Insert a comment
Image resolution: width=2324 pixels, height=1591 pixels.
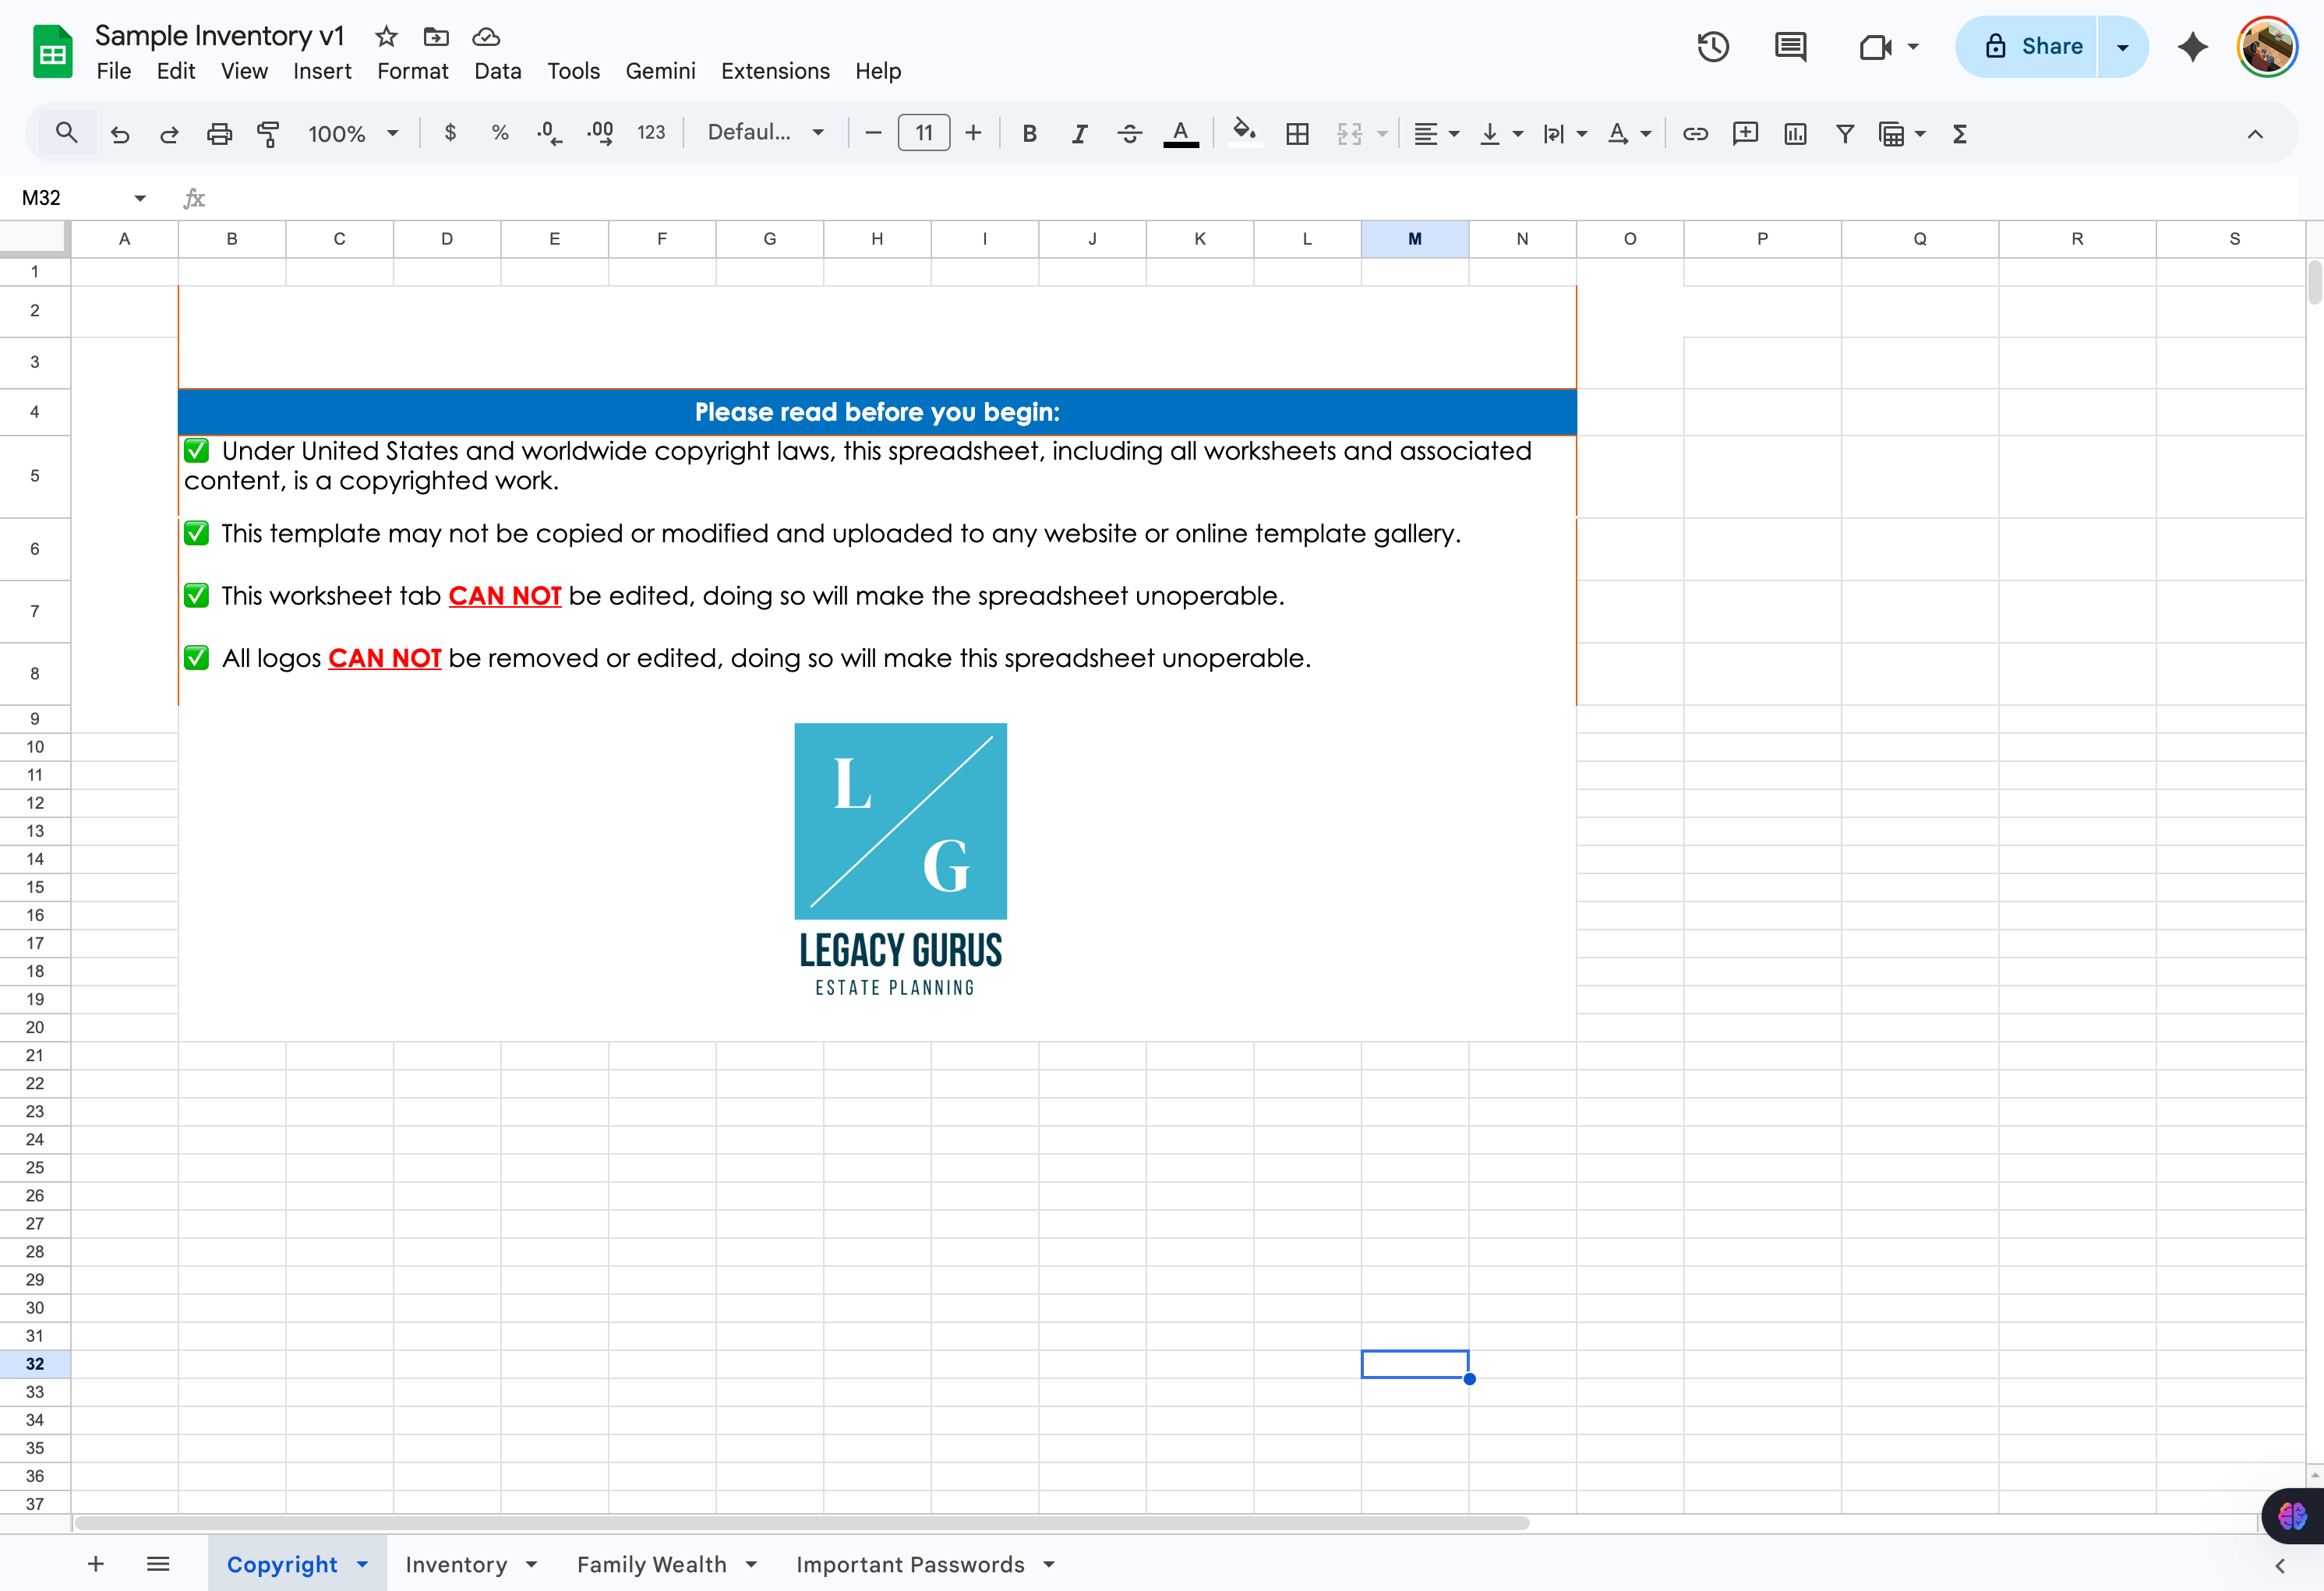[x=1745, y=133]
